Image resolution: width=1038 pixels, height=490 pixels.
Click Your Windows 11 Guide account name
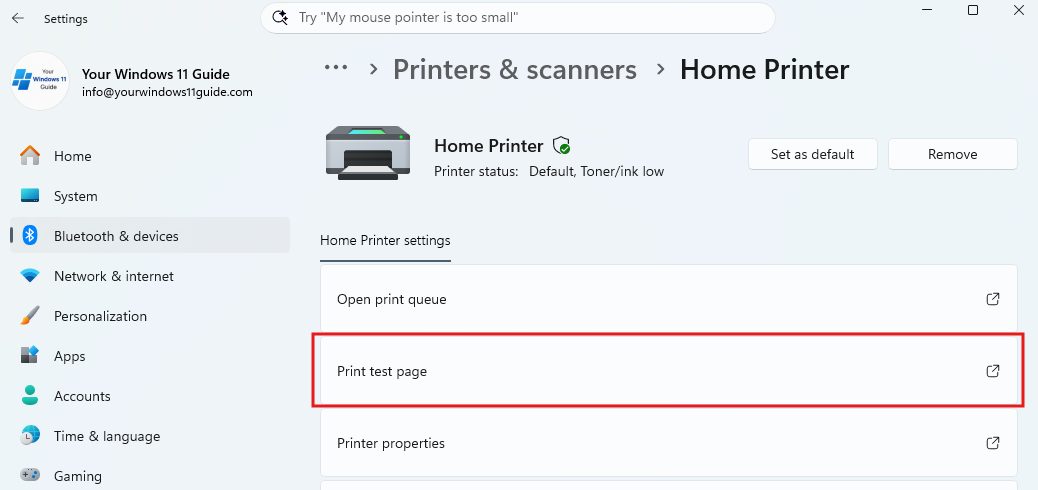156,74
